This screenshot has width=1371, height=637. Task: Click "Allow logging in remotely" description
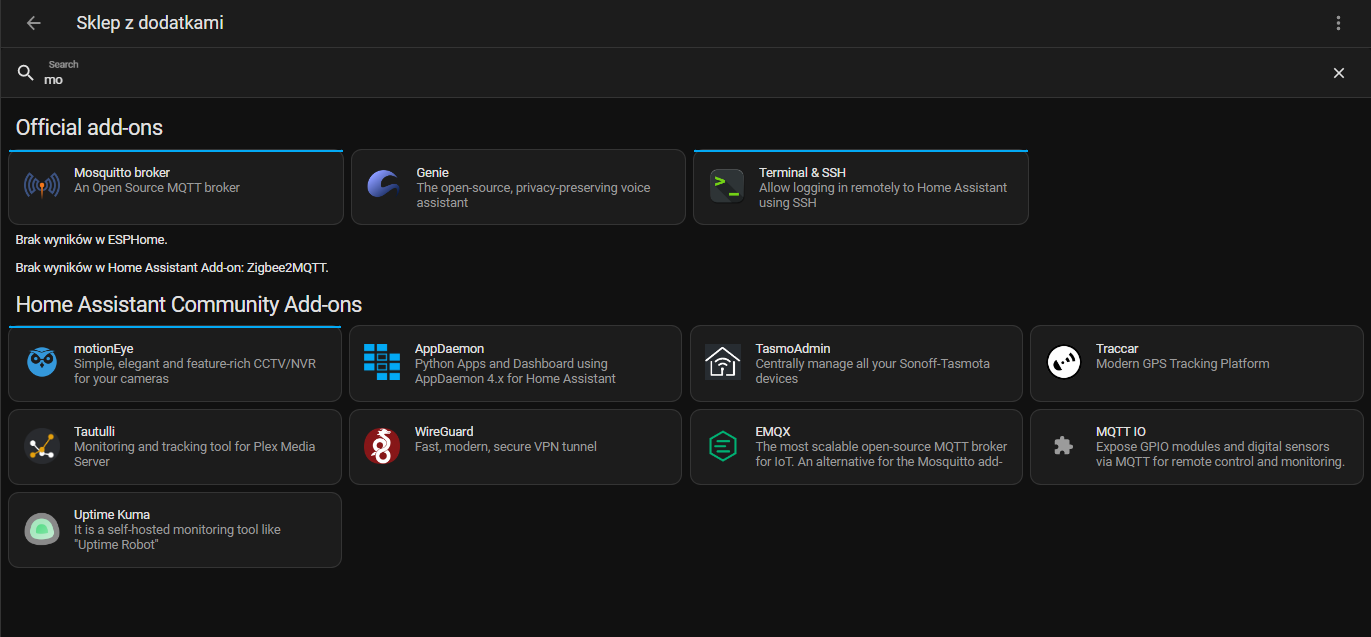pos(883,195)
